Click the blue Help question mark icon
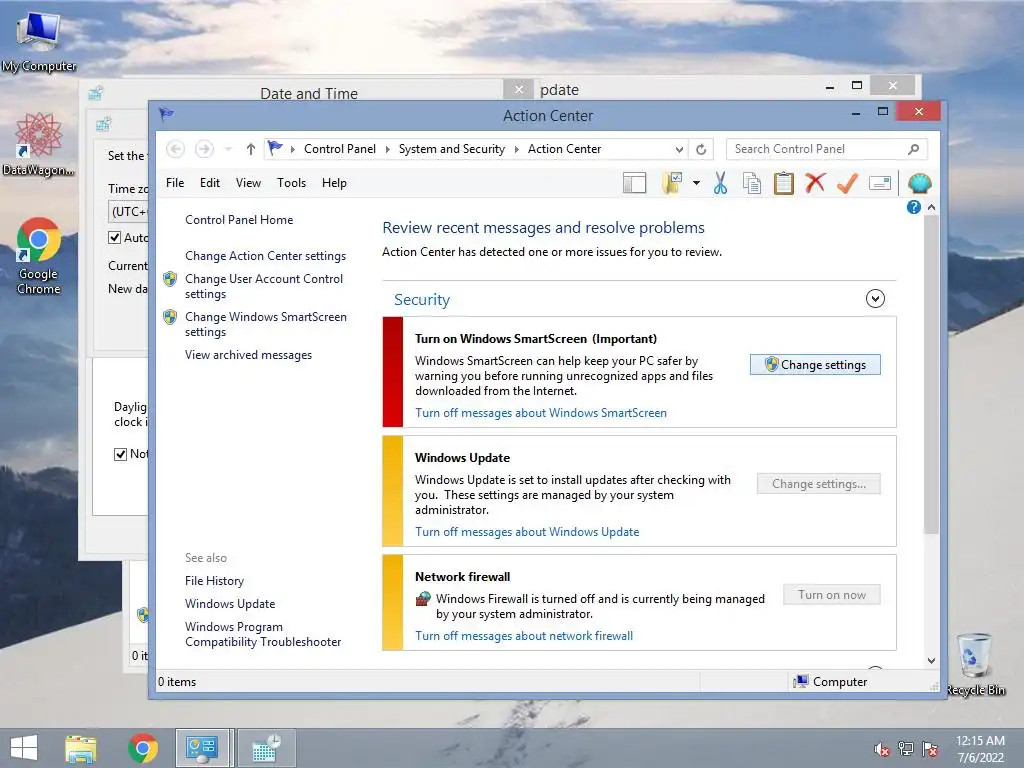1024x768 pixels. [914, 207]
